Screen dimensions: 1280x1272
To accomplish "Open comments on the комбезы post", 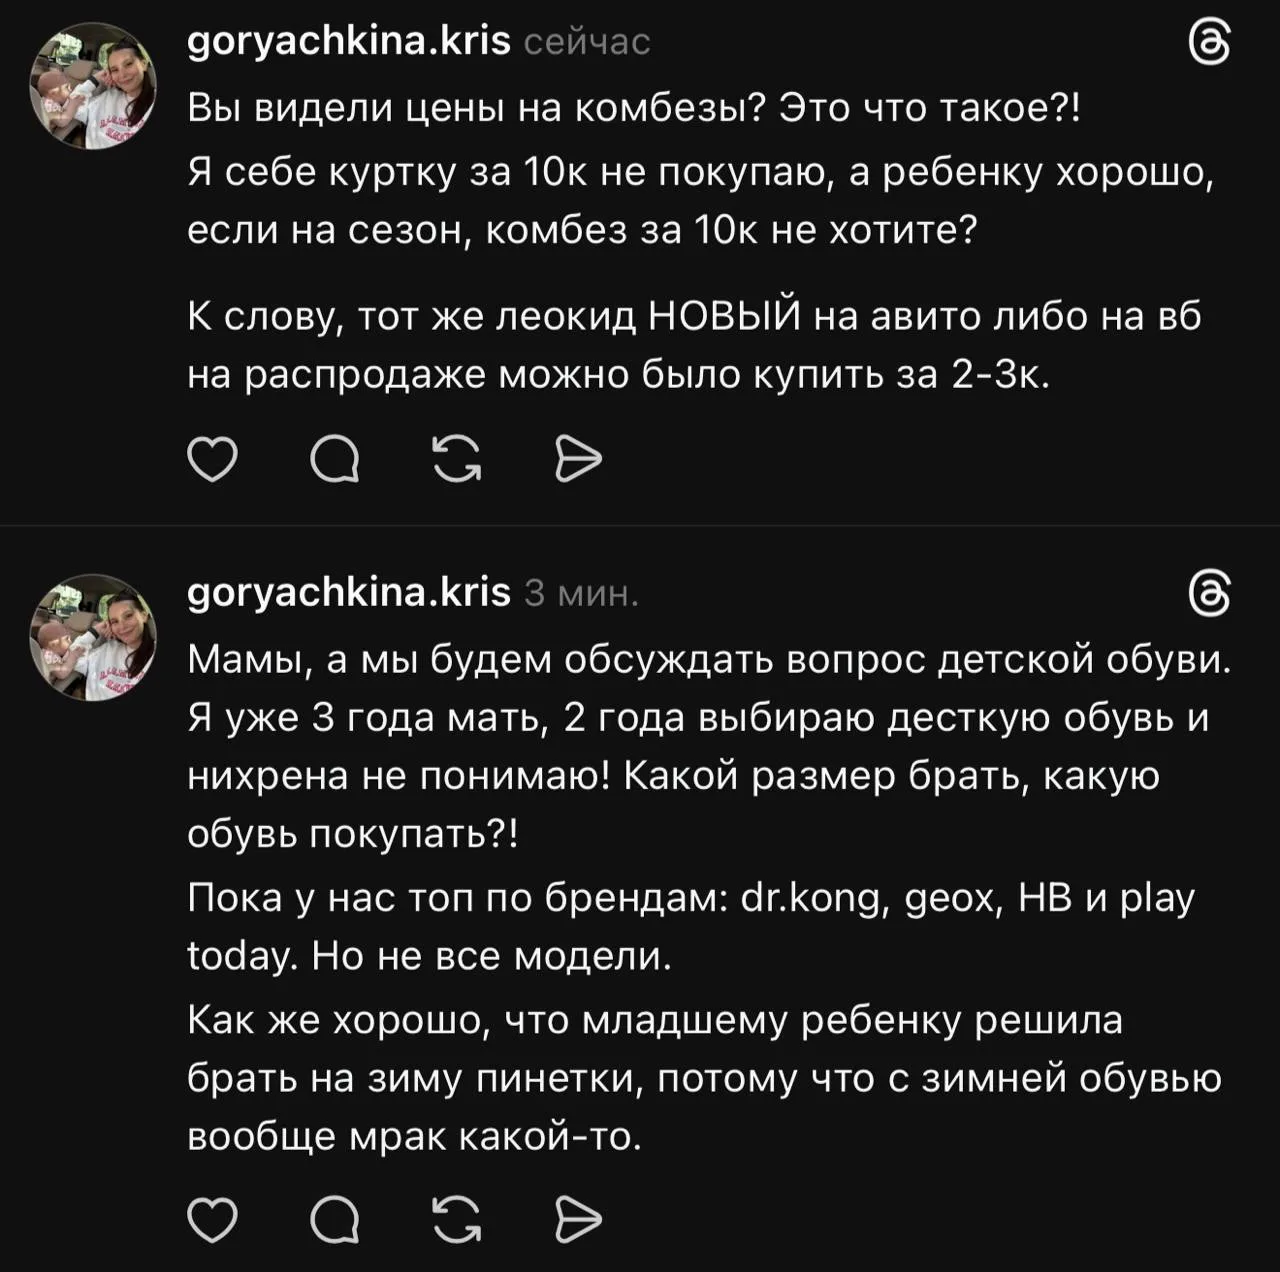I will click(335, 460).
